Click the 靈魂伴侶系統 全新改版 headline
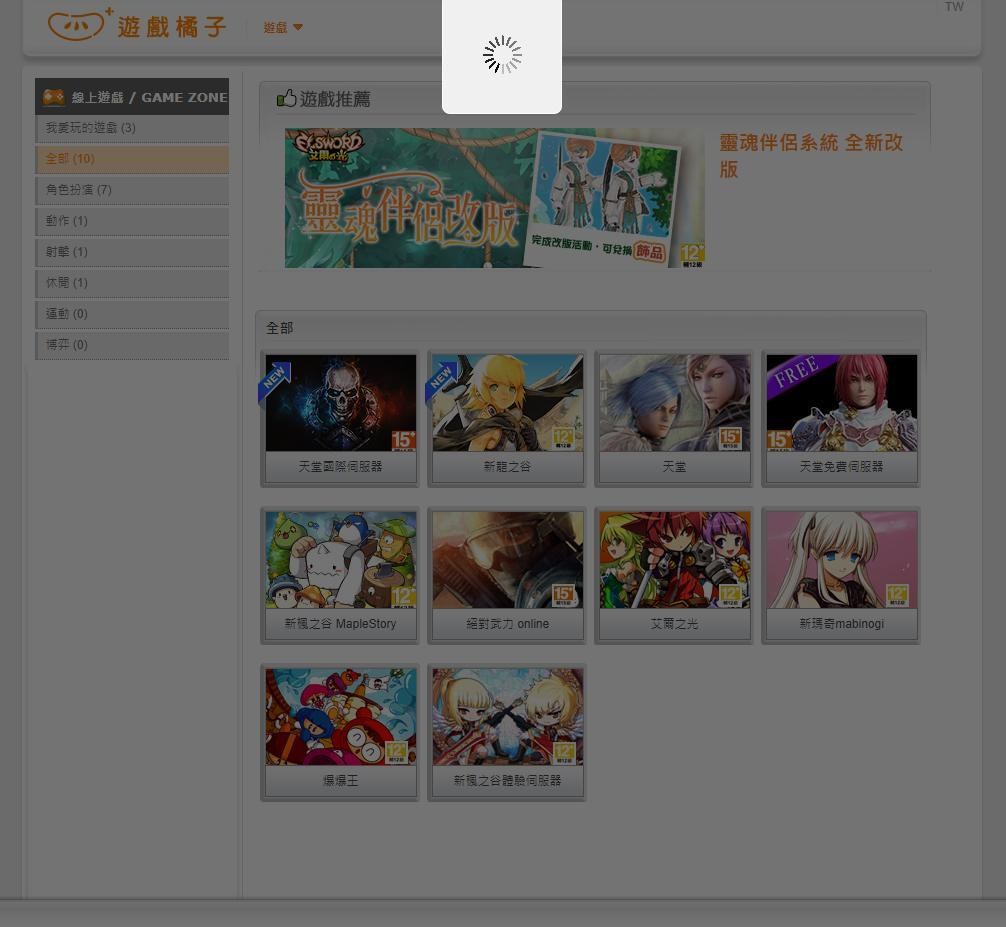The height and width of the screenshot is (927, 1006). (810, 158)
